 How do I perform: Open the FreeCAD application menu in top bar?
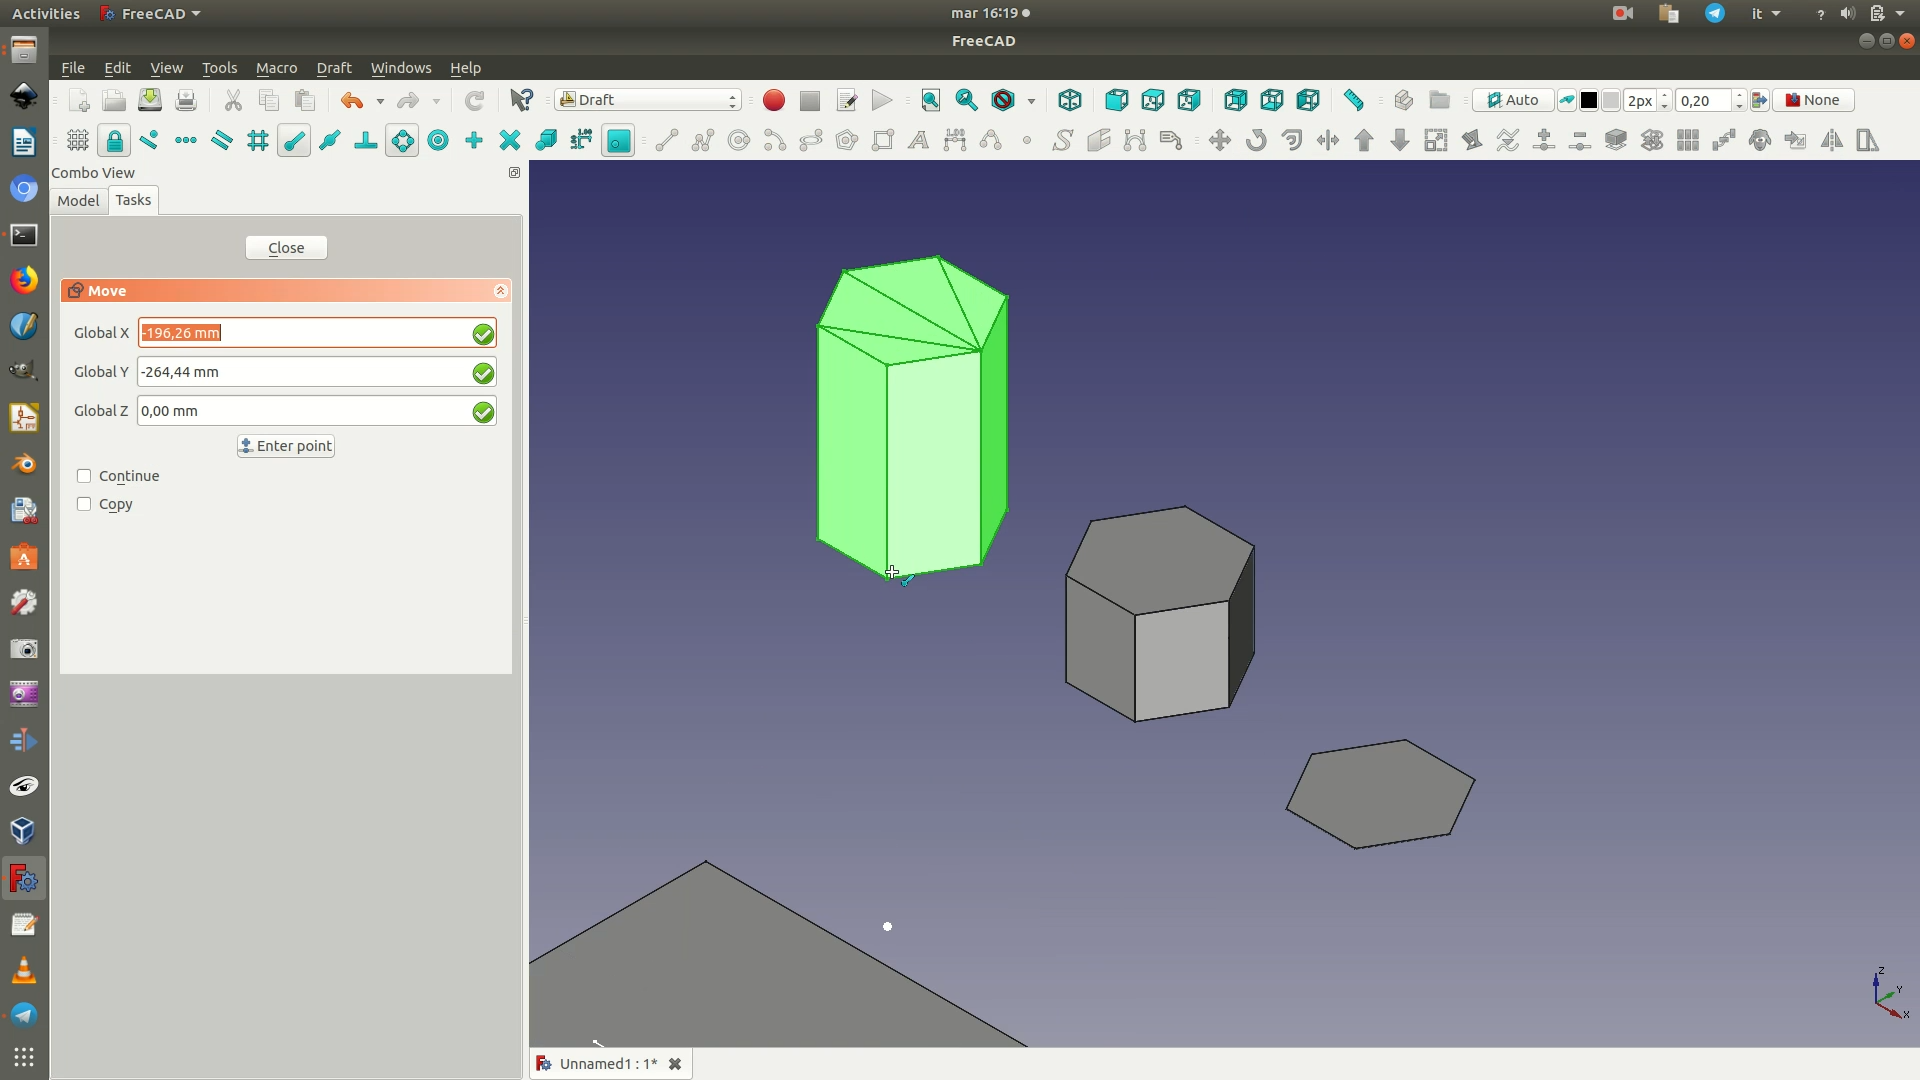150,13
